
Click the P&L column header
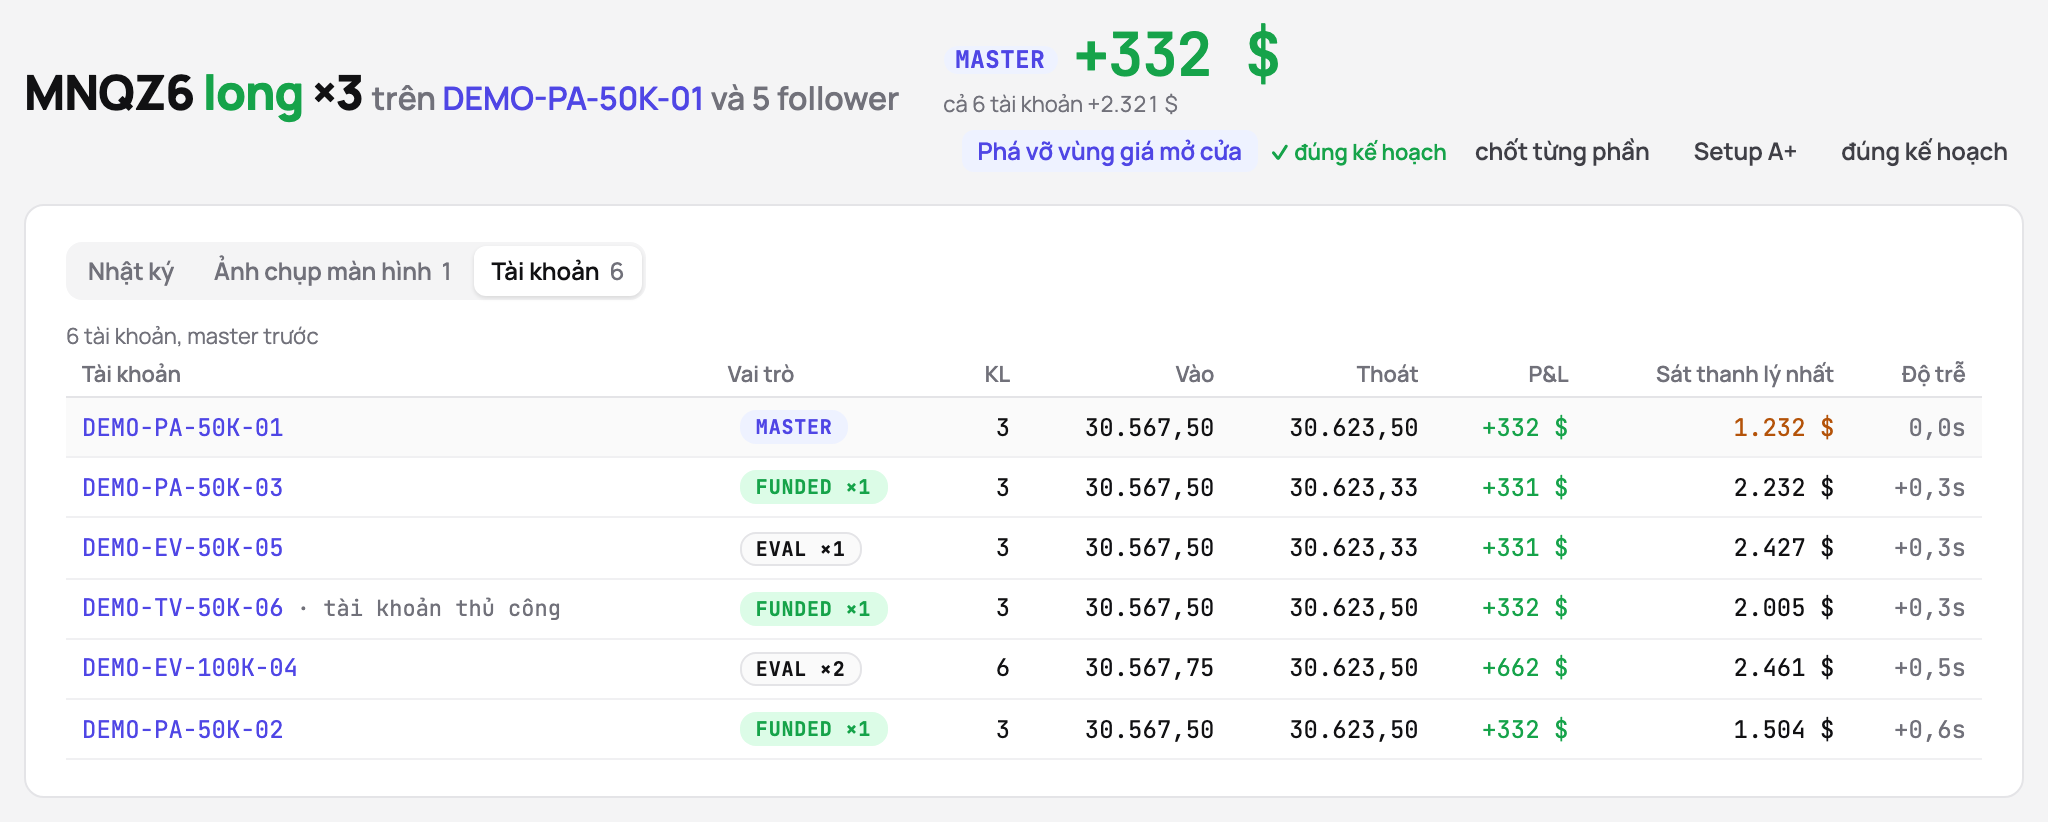1548,374
